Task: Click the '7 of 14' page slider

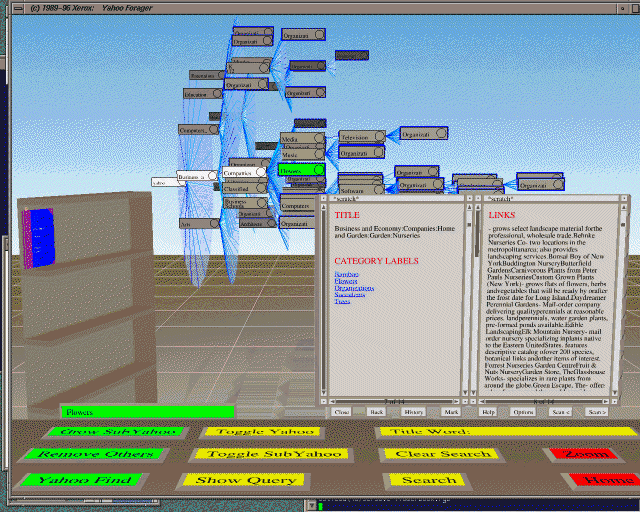Action: tap(394, 402)
